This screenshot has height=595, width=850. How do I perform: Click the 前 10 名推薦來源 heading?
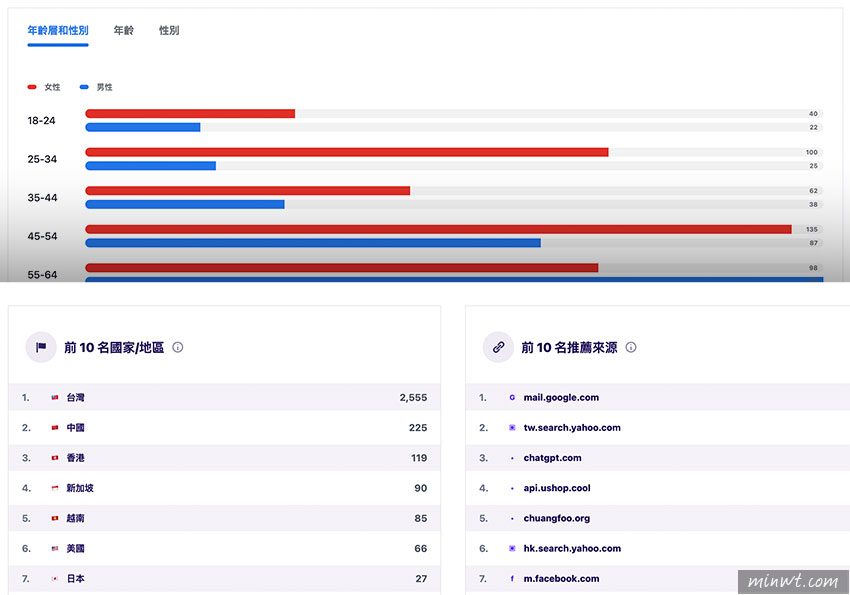569,347
